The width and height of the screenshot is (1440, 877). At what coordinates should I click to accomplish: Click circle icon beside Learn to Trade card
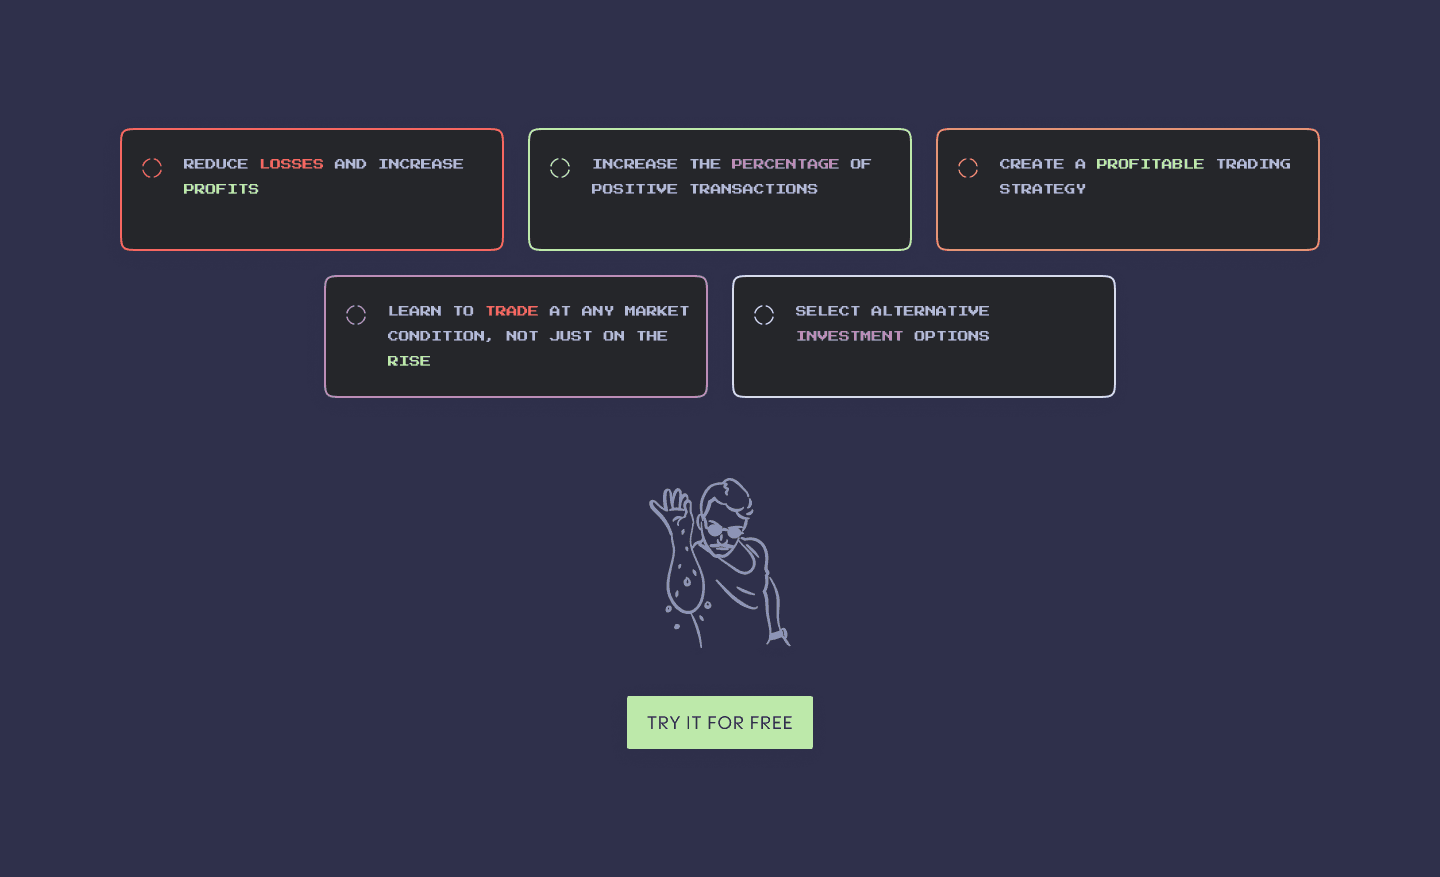356,315
